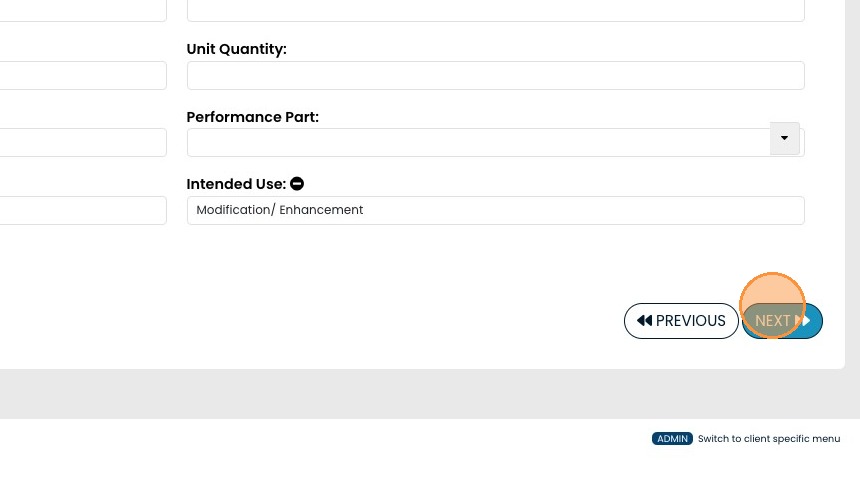
Task: Click the orange highlight circle over NEXT
Action: (x=772, y=305)
